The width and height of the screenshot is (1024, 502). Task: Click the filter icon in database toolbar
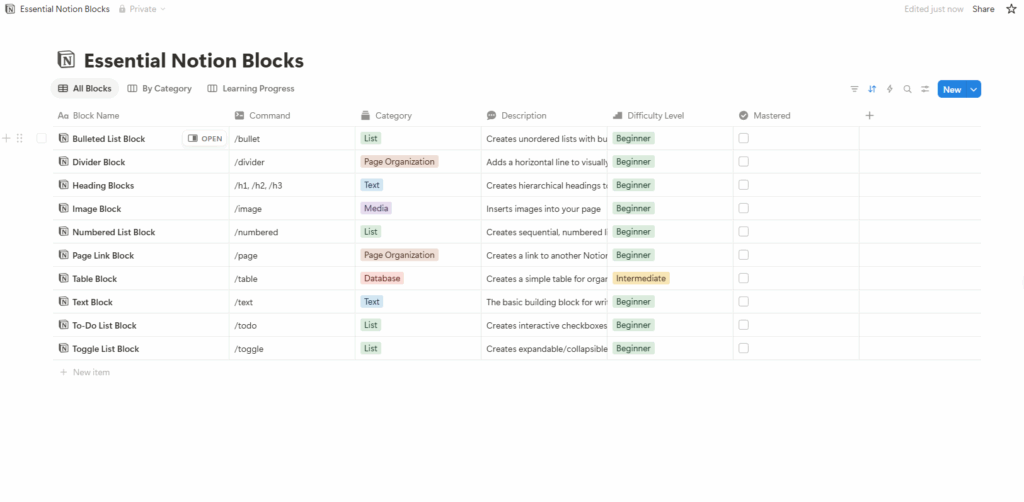tap(854, 89)
